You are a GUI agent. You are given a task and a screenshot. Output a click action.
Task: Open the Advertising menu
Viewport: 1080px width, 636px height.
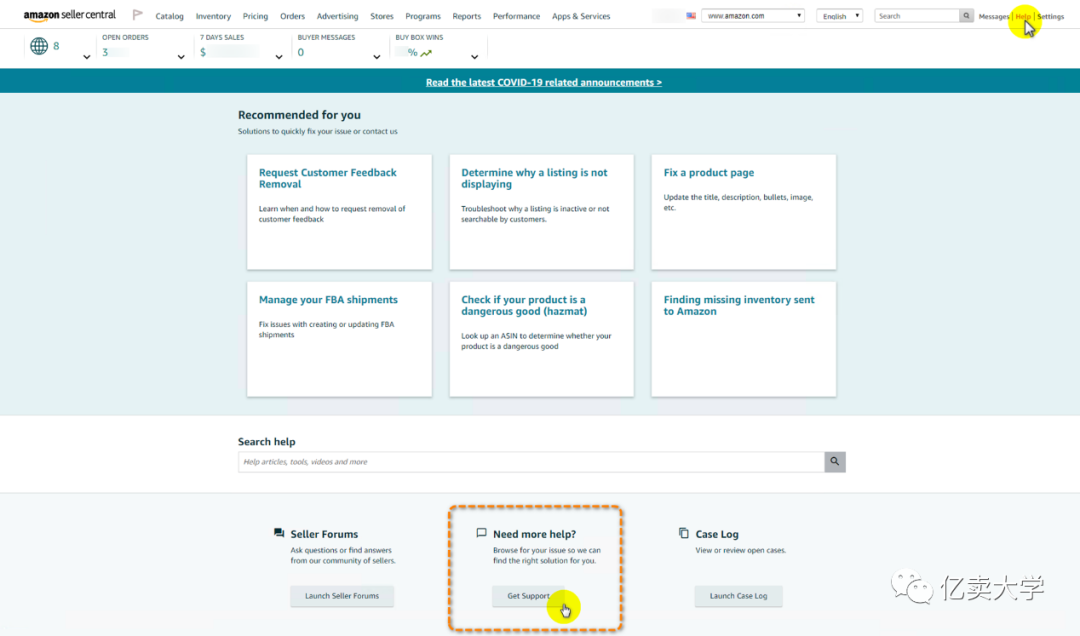click(x=338, y=16)
